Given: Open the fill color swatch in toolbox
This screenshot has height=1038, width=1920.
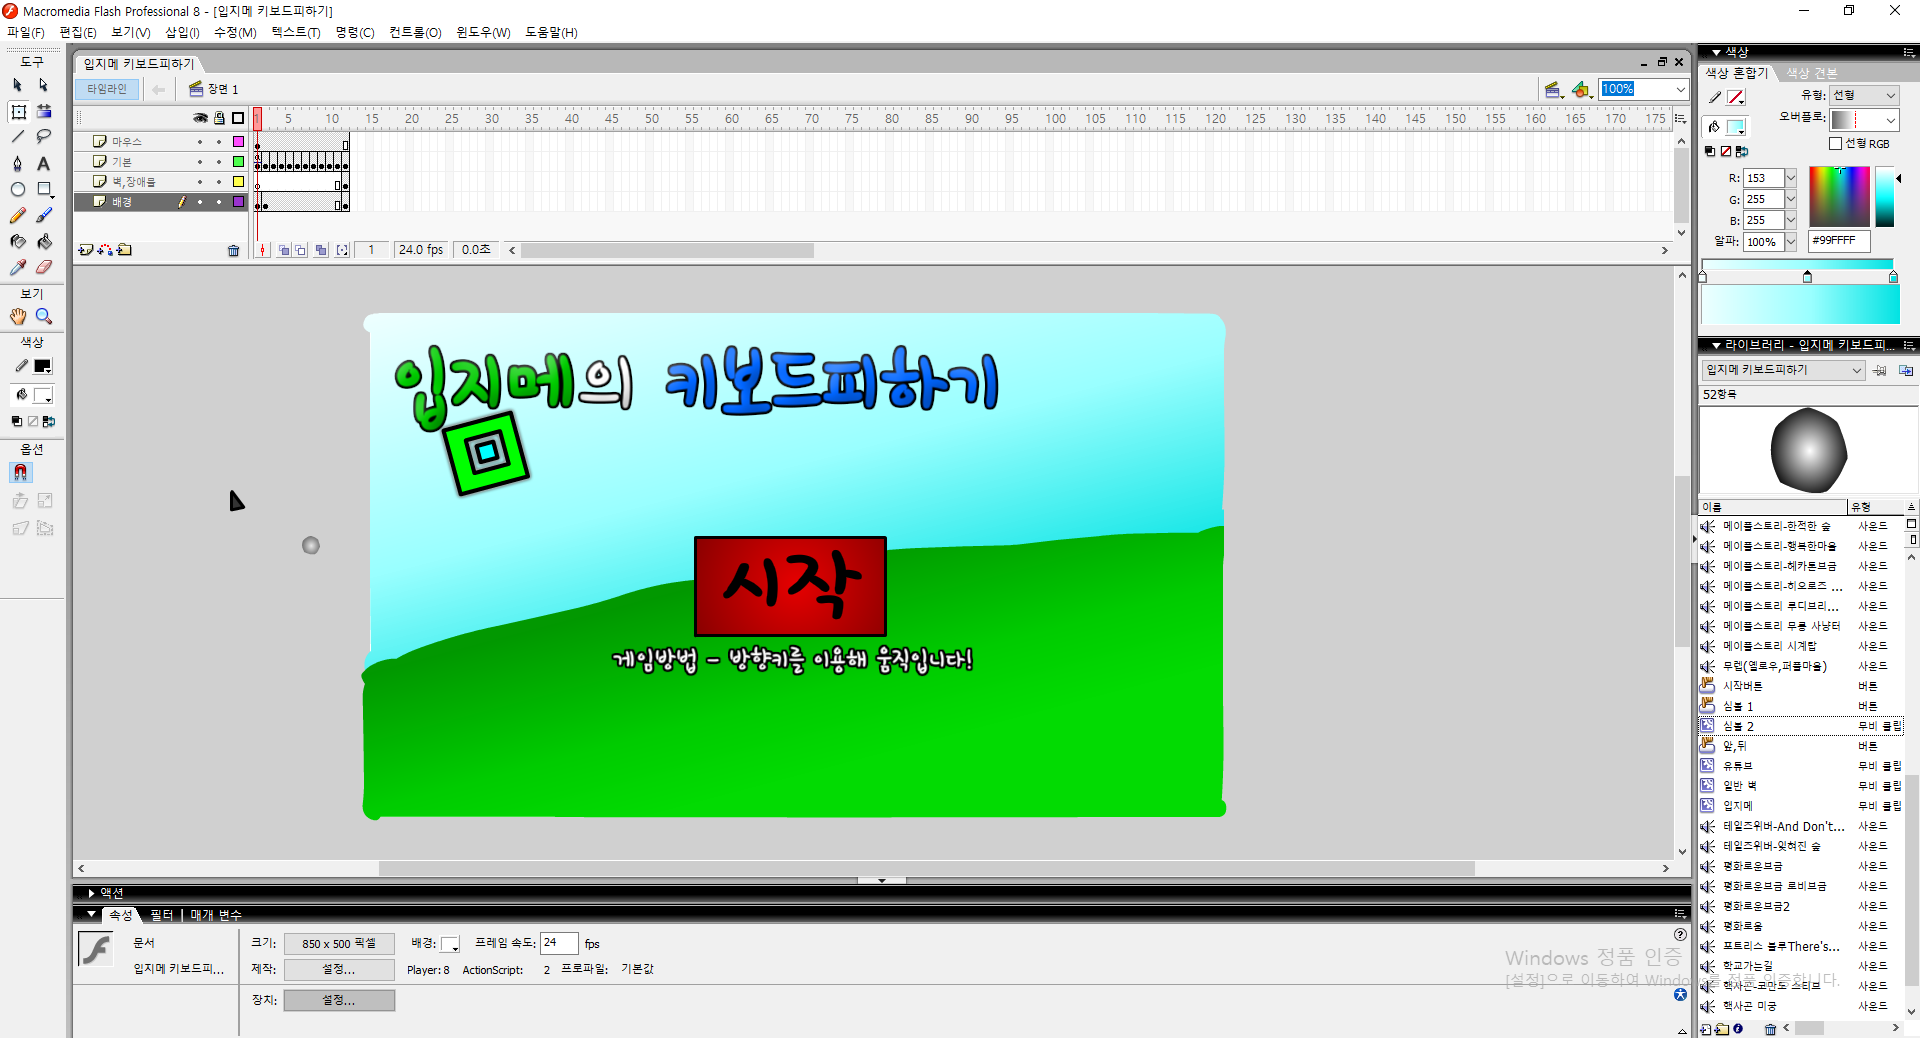Looking at the screenshot, I should tap(43, 396).
